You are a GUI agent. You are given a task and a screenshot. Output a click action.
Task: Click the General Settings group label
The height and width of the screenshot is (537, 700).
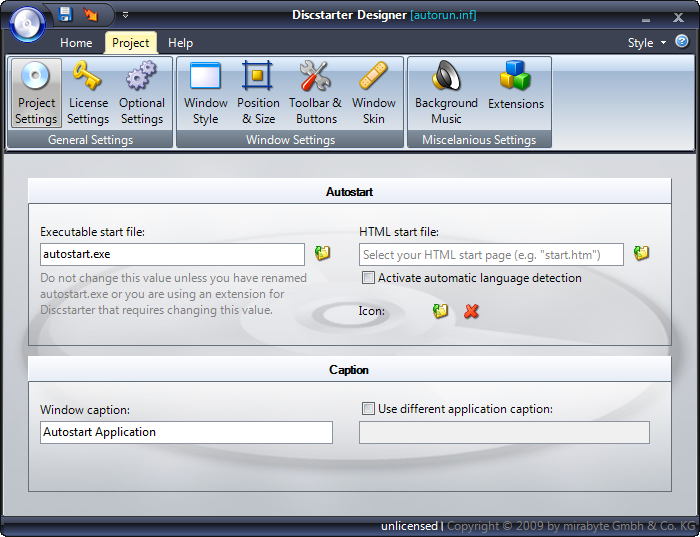pyautogui.click(x=91, y=140)
